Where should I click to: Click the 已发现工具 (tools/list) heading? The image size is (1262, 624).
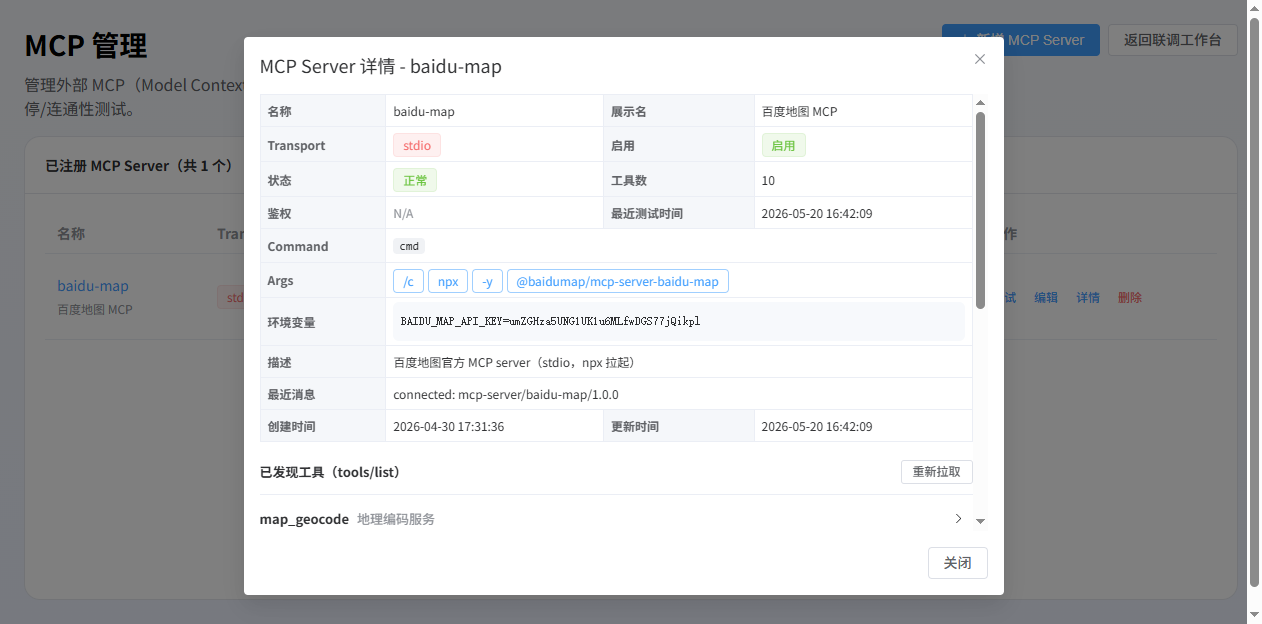[330, 472]
